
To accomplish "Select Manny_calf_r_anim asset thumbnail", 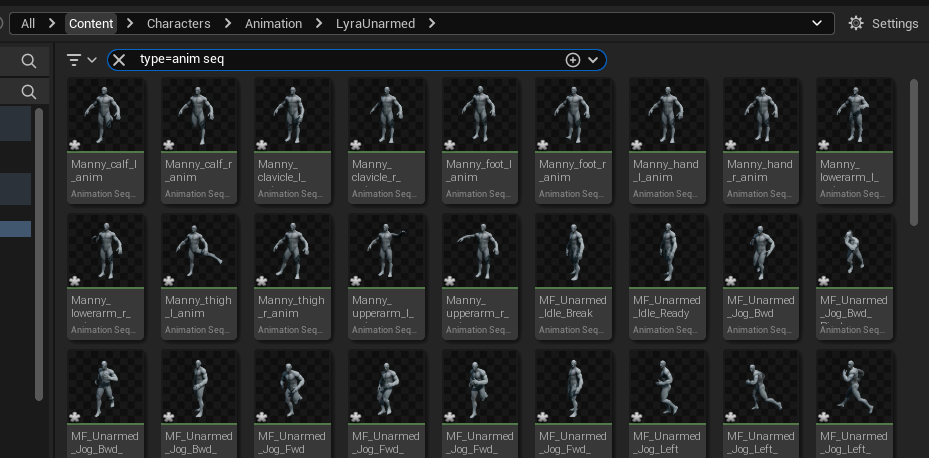I will tap(199, 115).
